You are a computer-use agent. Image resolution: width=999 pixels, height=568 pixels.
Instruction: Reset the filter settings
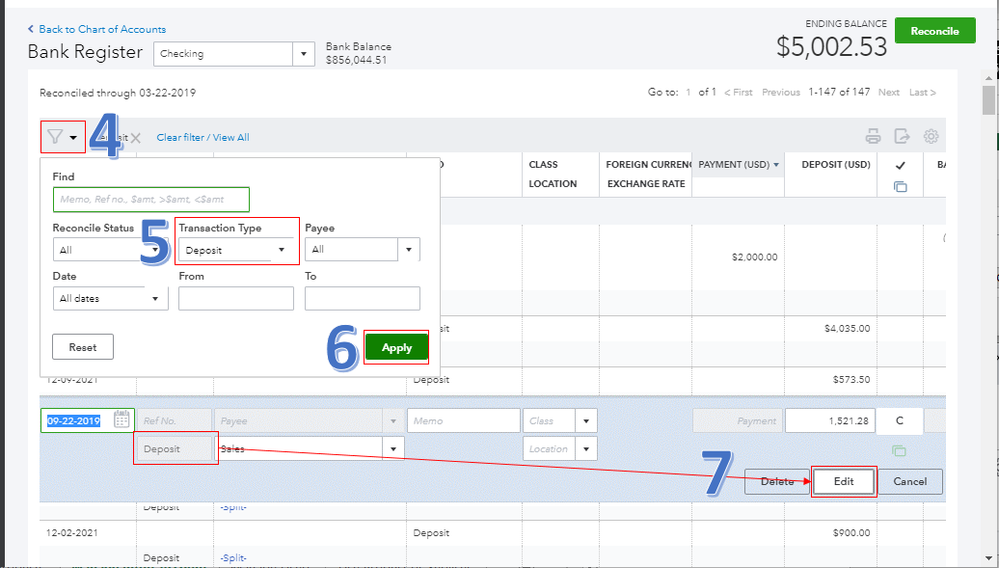pos(83,347)
